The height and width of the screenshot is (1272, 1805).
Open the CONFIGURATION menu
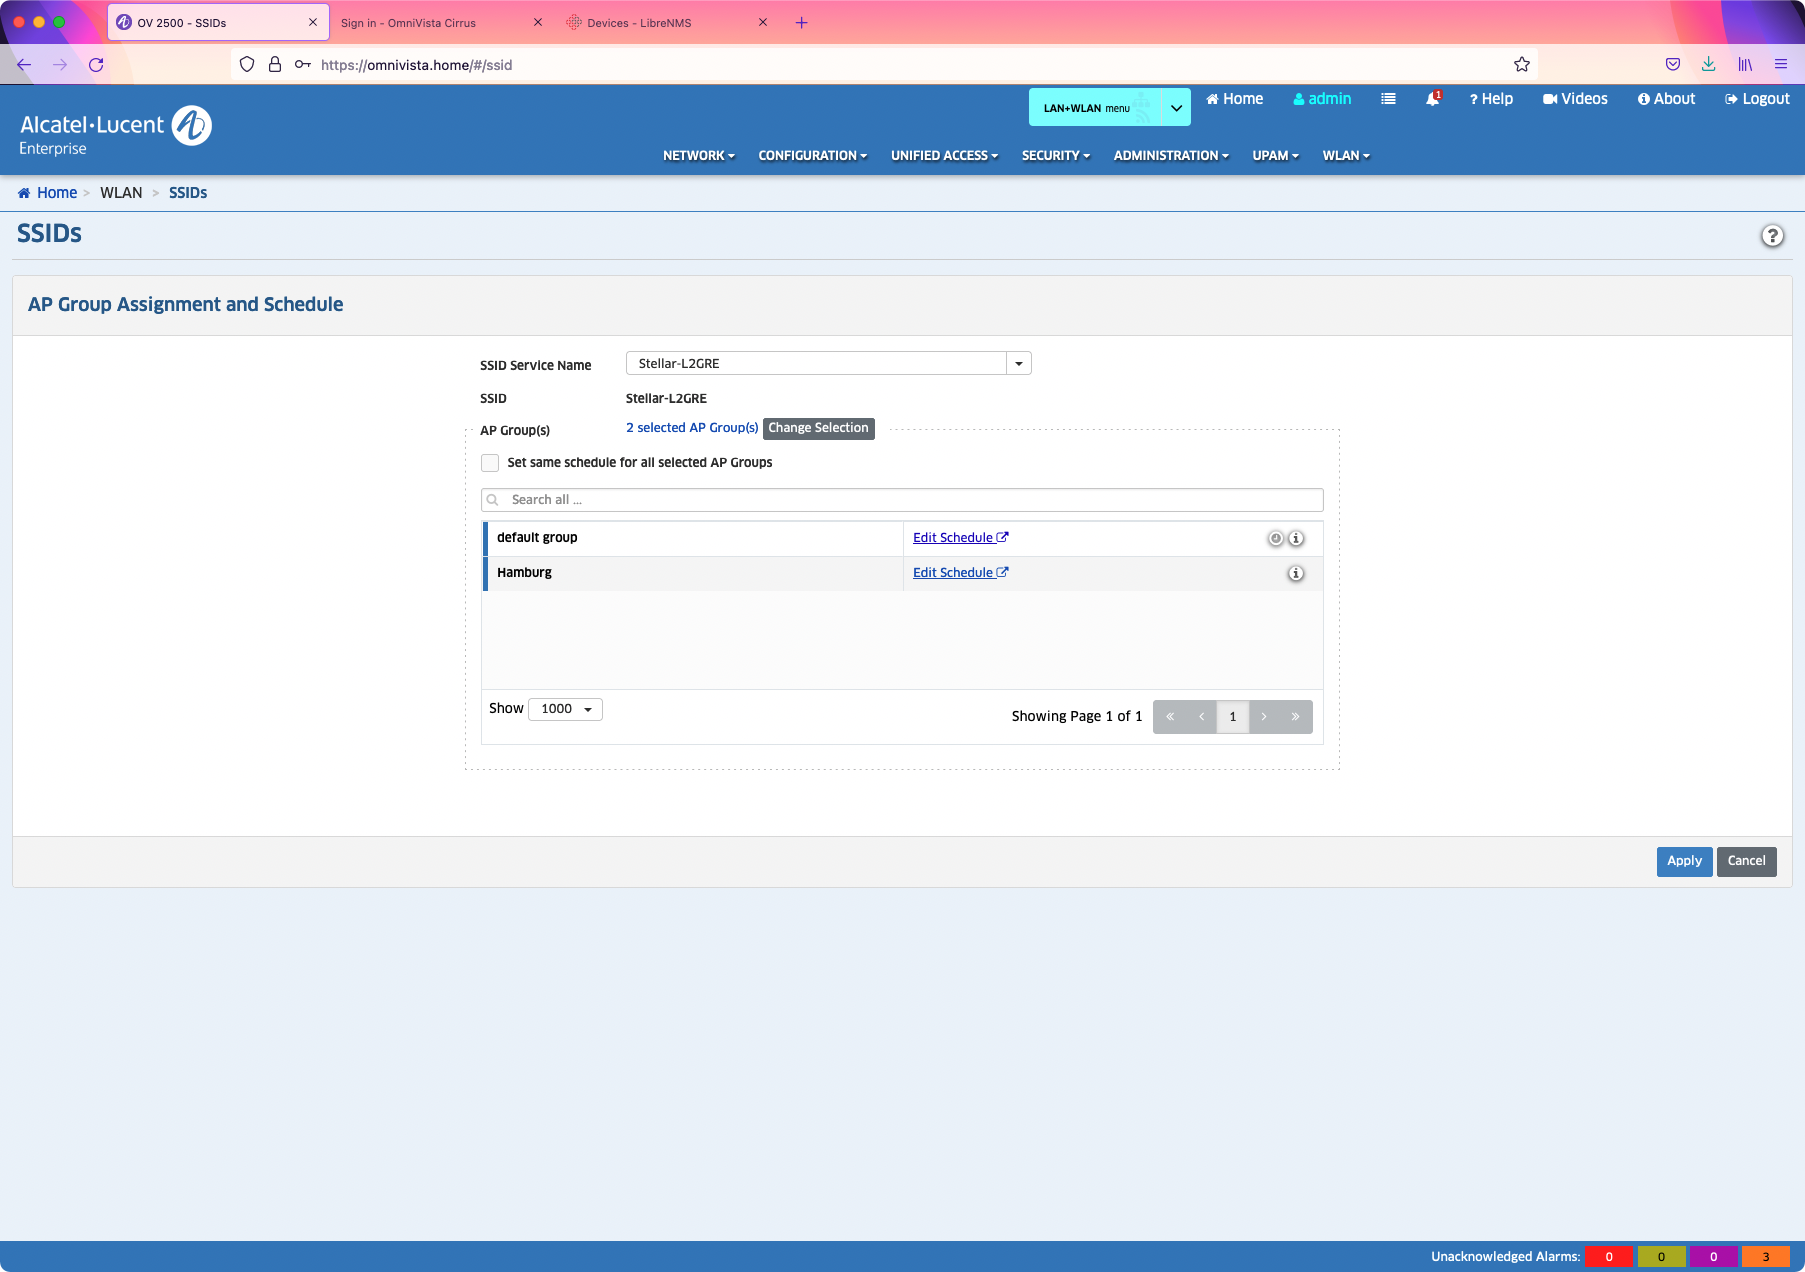click(812, 156)
